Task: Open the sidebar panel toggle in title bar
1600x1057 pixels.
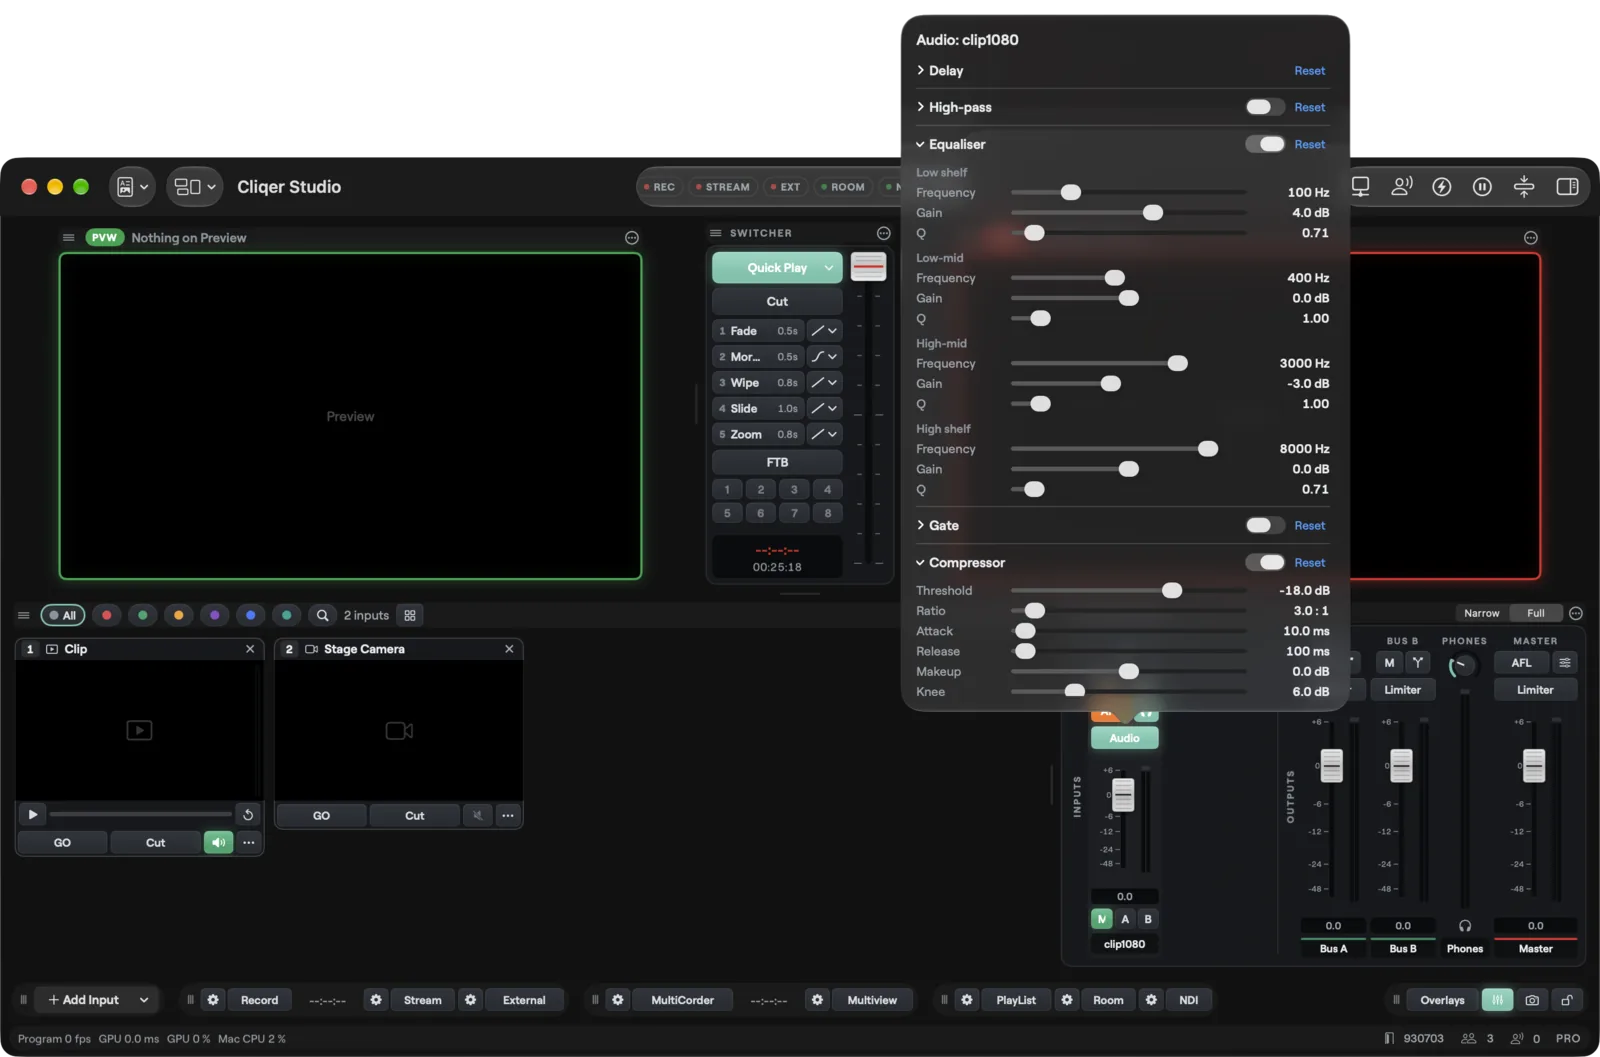Action: coord(1567,187)
